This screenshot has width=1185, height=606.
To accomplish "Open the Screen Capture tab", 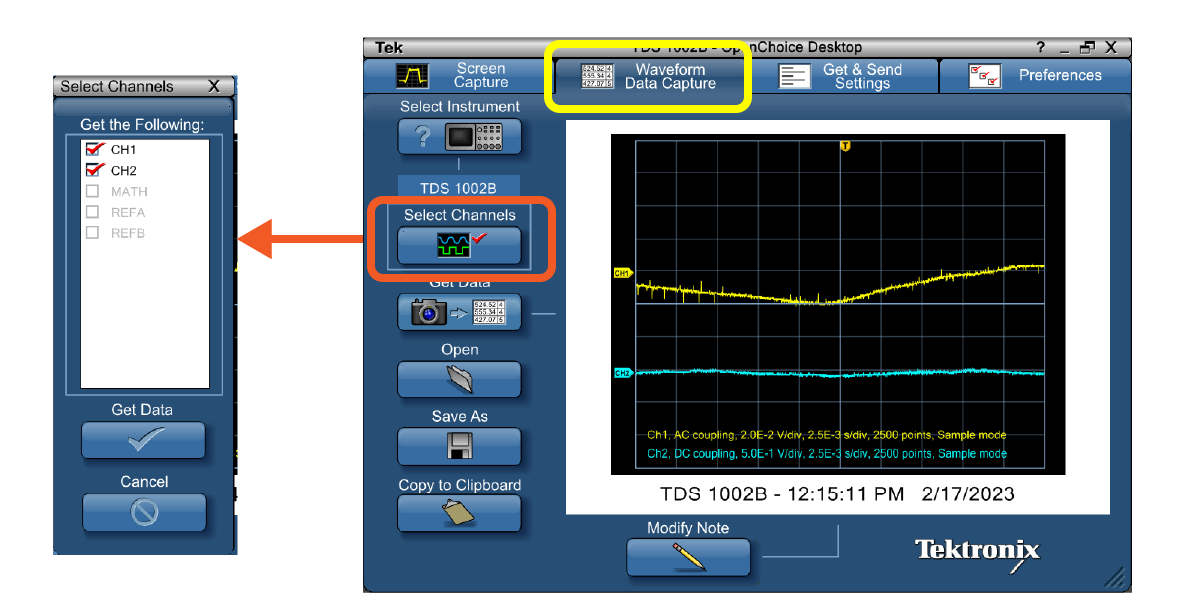I will 458,76.
